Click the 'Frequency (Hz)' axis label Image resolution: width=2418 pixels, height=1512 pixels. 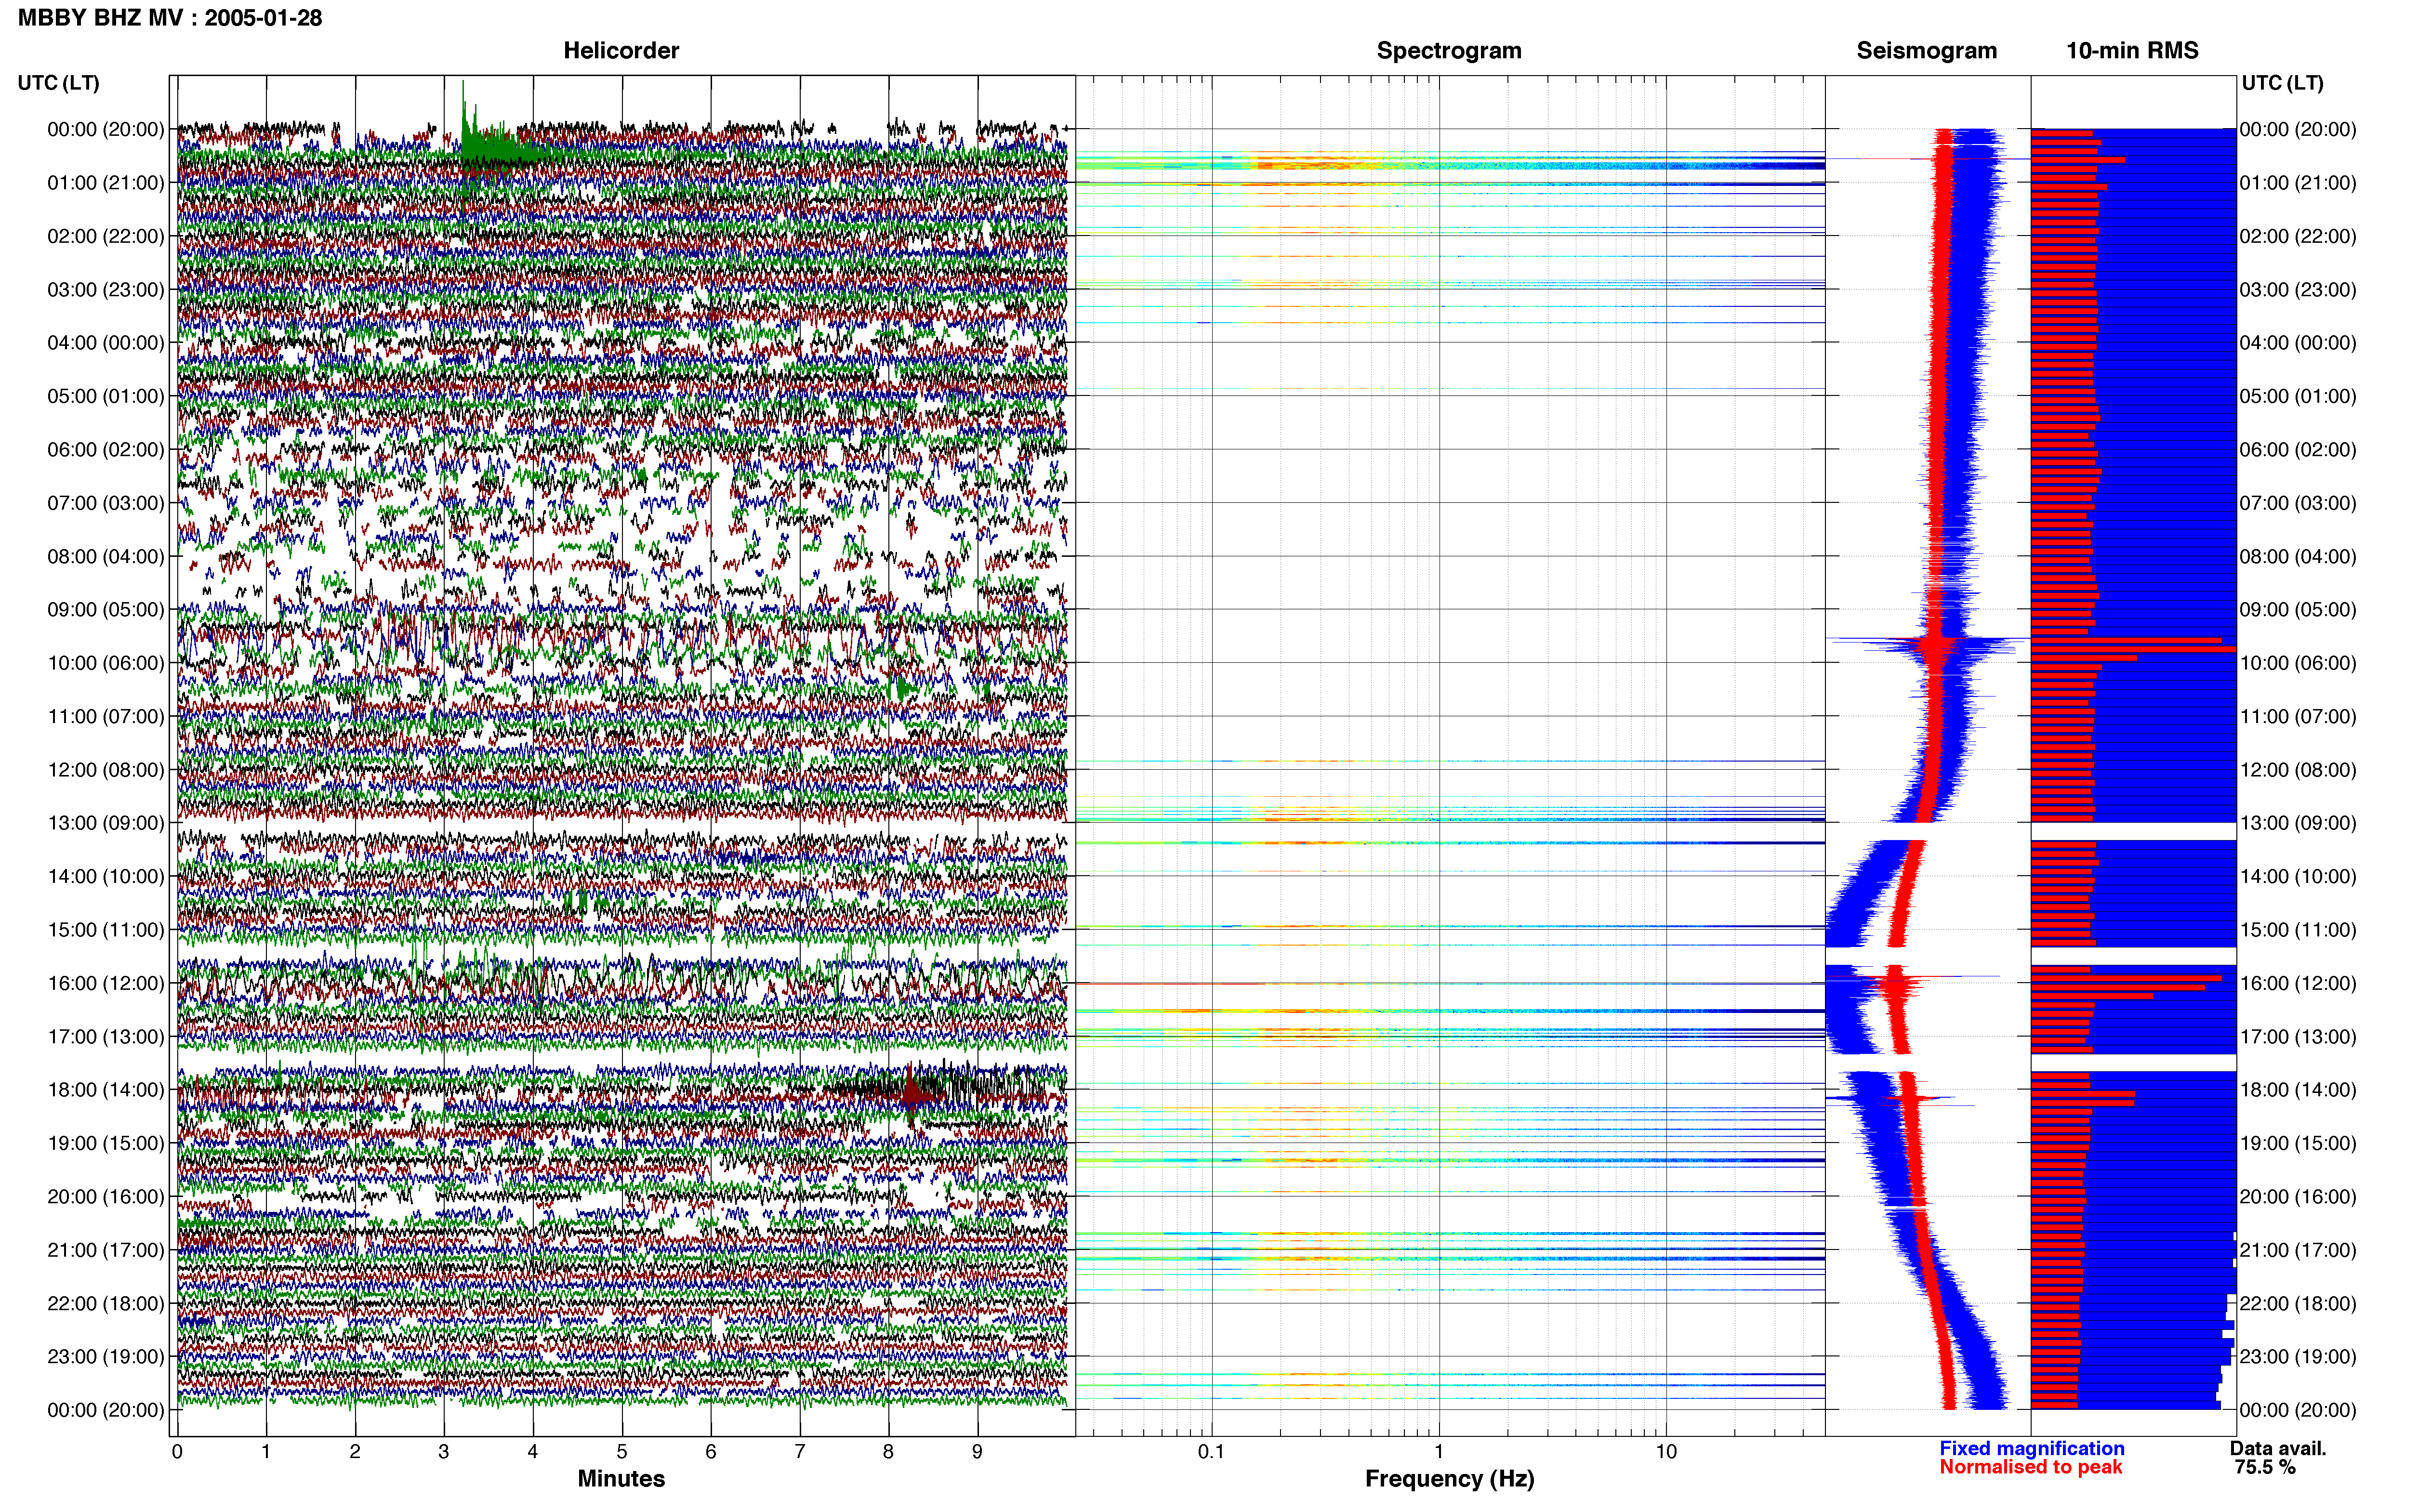(1449, 1479)
